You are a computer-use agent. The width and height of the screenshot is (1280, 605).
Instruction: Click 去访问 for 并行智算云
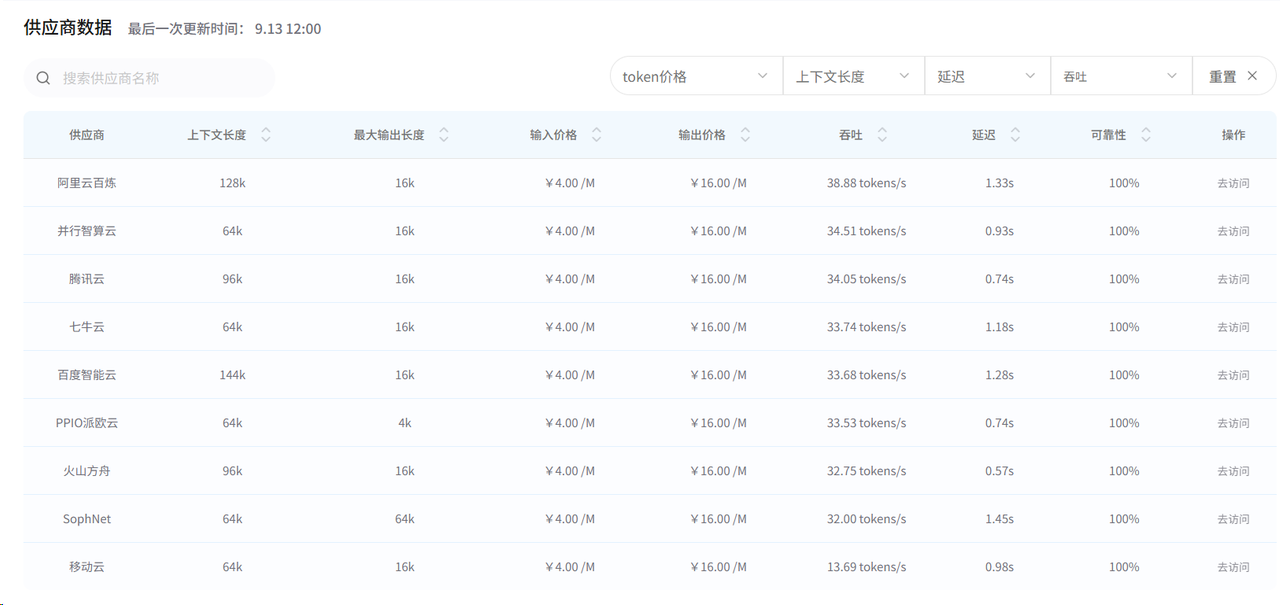(1233, 231)
